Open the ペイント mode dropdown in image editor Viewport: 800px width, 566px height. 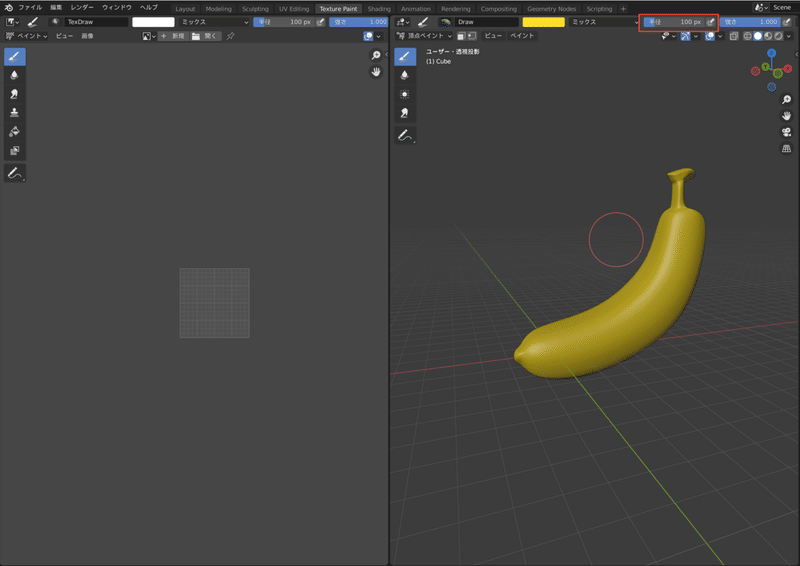point(26,36)
